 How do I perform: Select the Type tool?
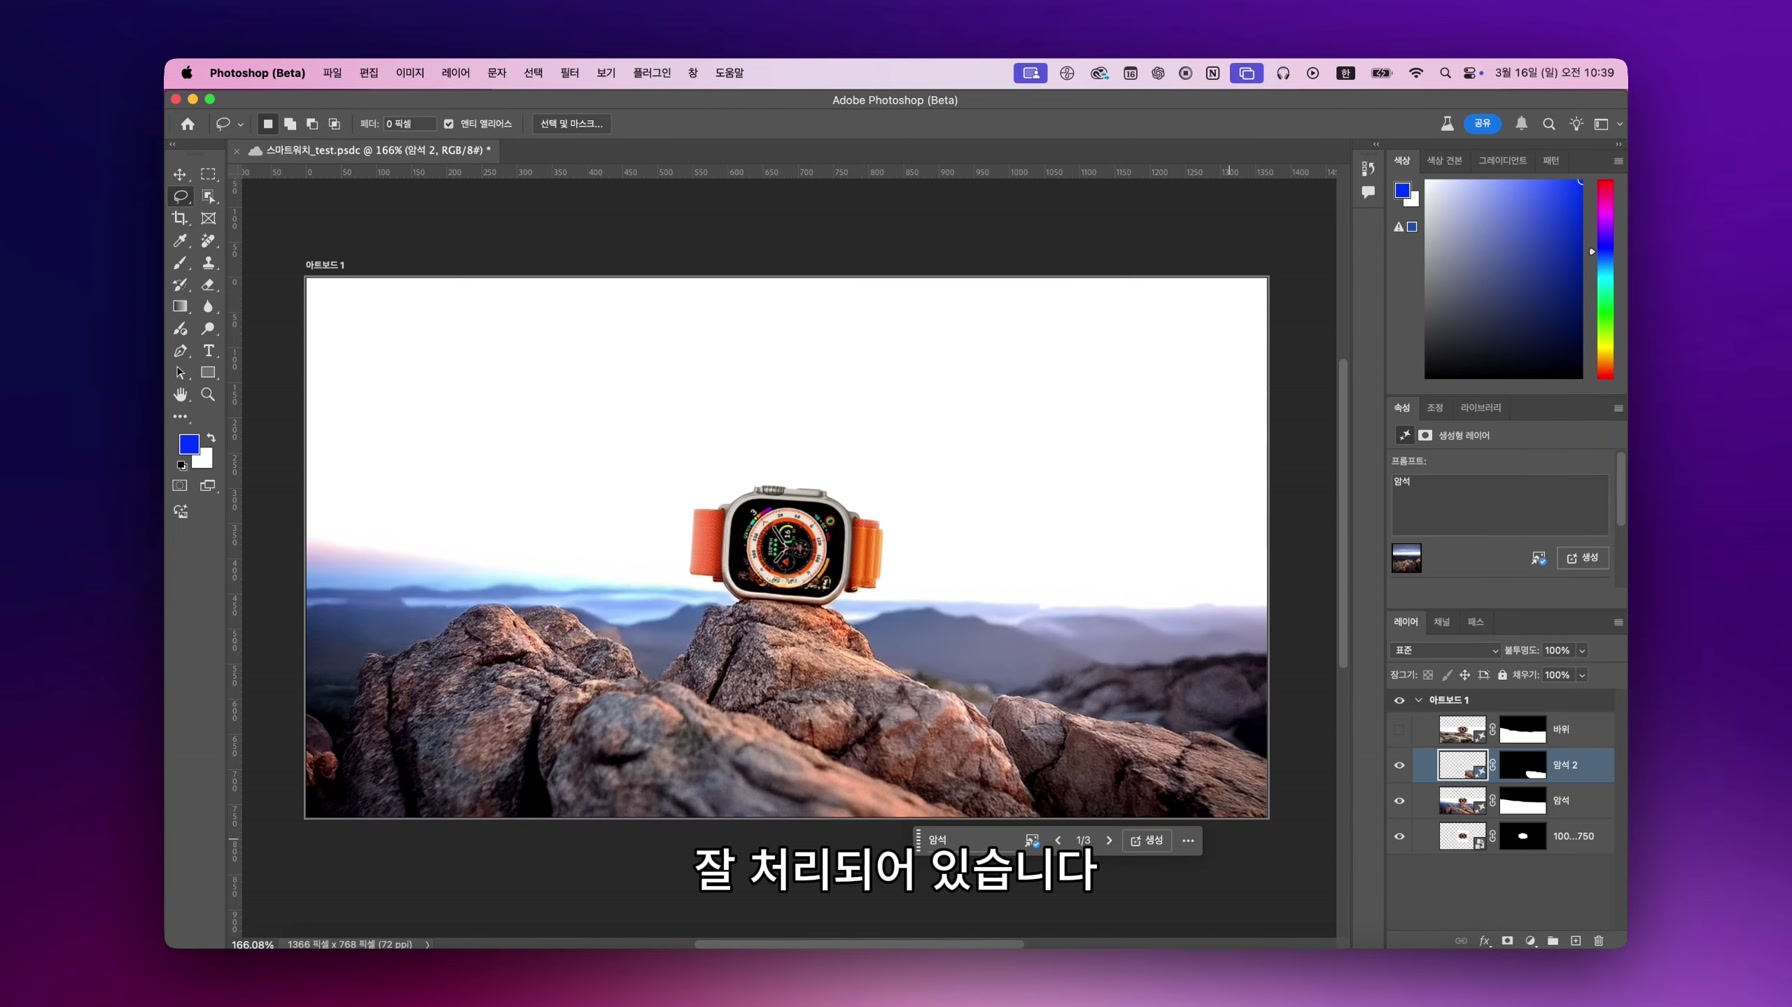208,351
